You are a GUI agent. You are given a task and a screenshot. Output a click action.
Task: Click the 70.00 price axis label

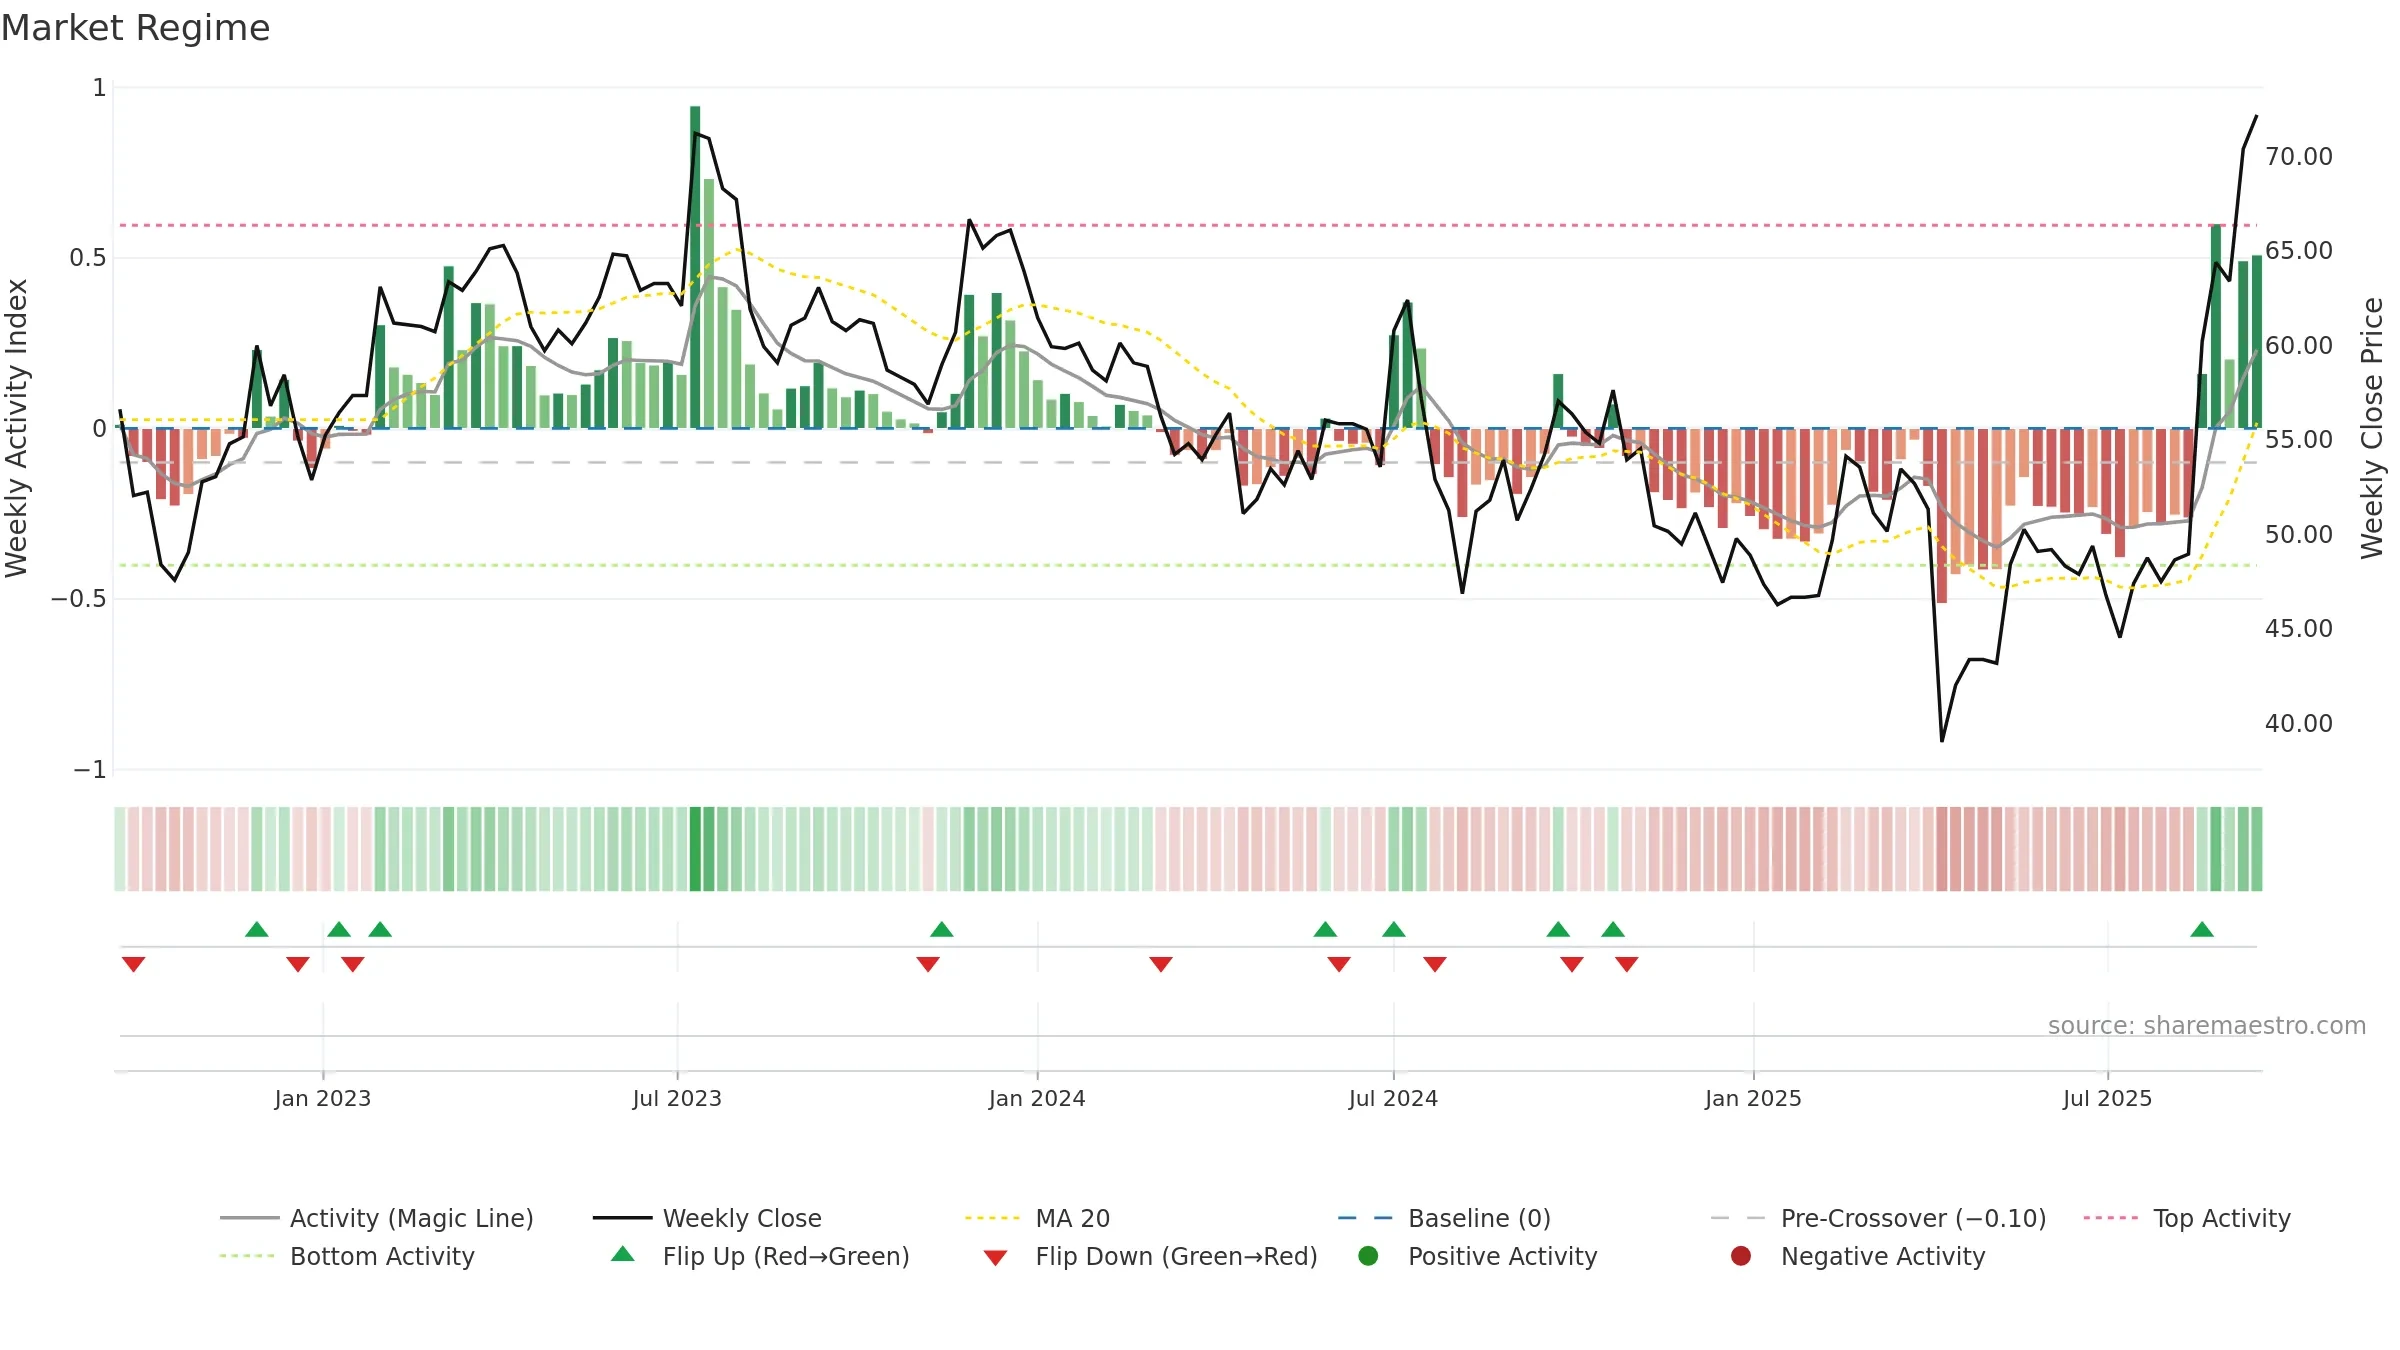[x=2299, y=157]
